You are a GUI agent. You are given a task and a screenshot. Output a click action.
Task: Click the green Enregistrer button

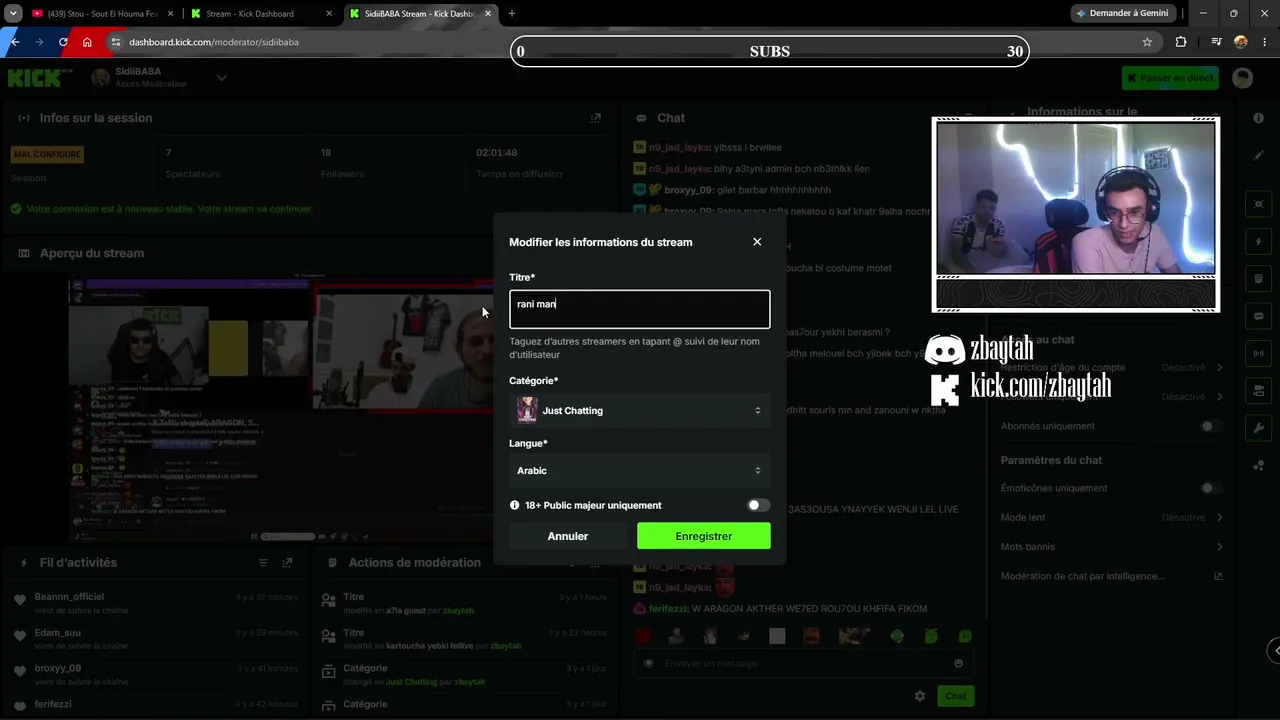704,536
